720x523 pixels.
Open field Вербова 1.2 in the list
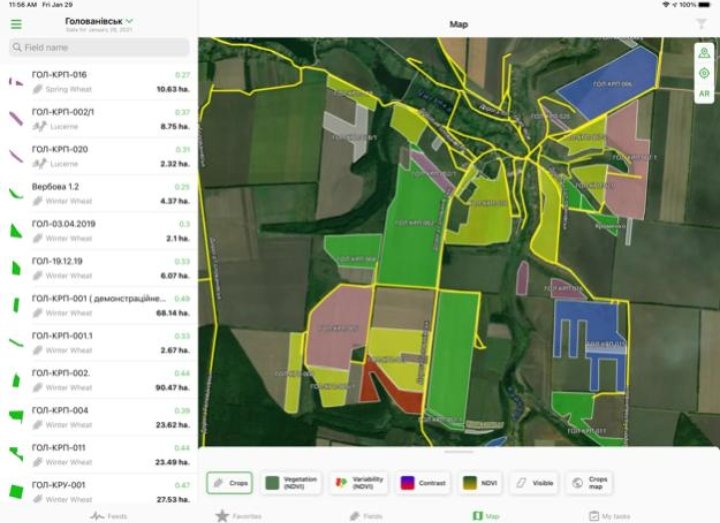click(x=99, y=193)
